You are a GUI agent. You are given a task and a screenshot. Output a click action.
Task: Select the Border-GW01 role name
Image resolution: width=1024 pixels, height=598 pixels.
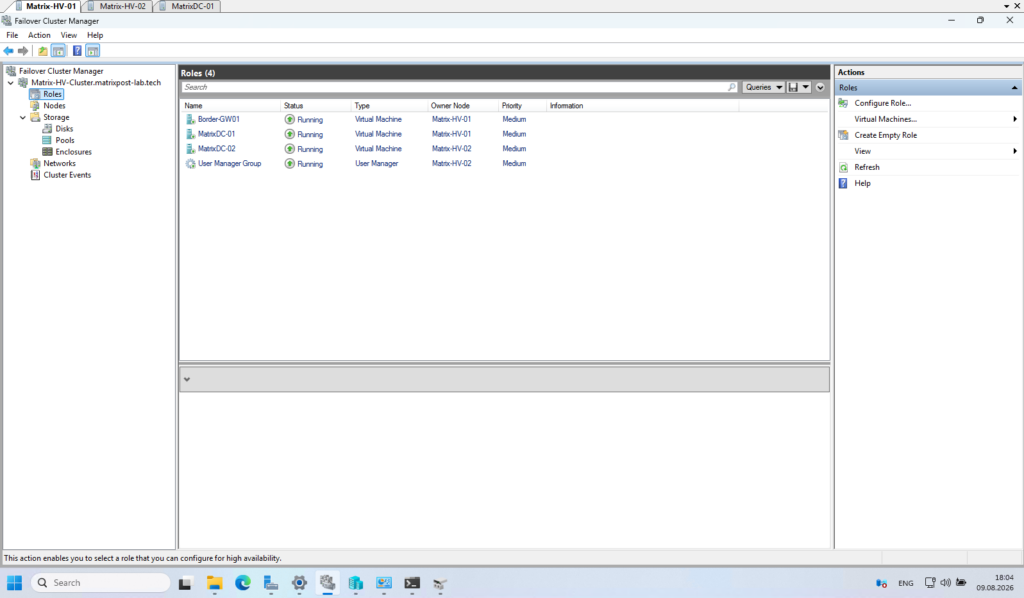click(x=219, y=119)
